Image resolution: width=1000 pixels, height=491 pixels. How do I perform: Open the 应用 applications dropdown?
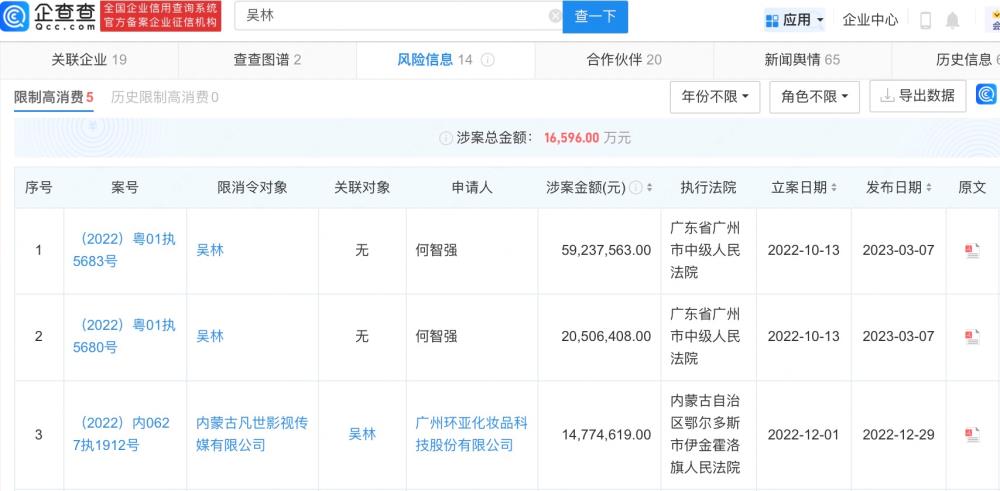[795, 20]
